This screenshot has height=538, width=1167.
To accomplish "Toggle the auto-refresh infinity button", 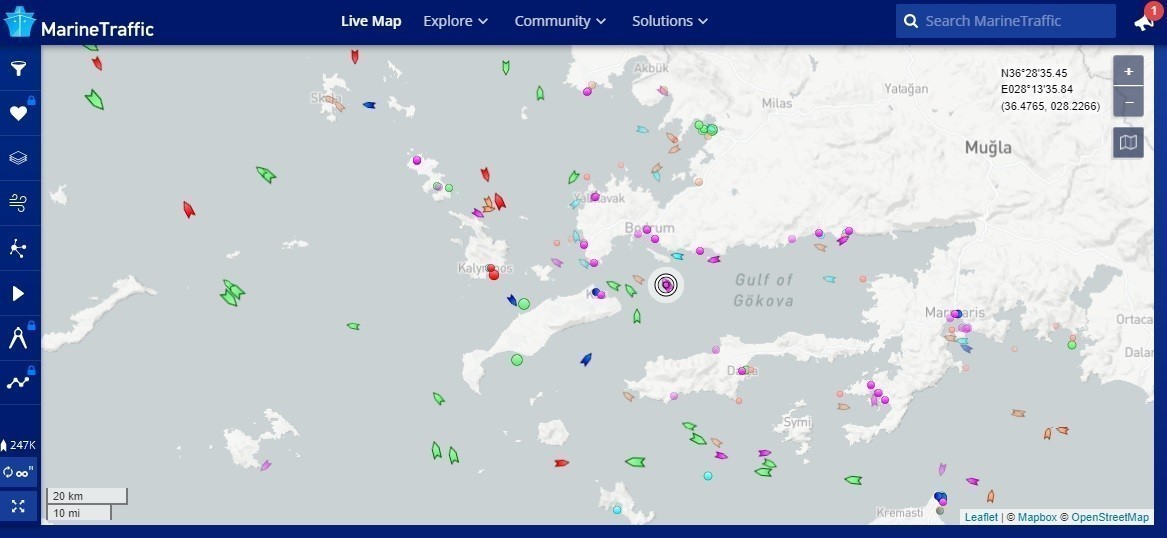I will tap(19, 472).
